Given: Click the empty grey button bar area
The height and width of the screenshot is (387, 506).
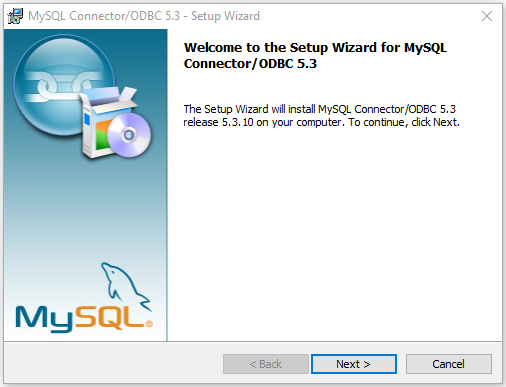Looking at the screenshot, I should pyautogui.click(x=113, y=363).
